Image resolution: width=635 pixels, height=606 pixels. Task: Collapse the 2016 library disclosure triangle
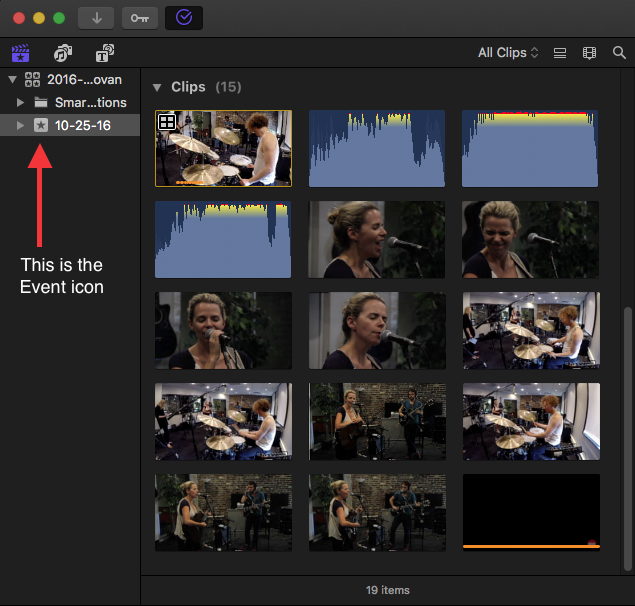coord(11,80)
